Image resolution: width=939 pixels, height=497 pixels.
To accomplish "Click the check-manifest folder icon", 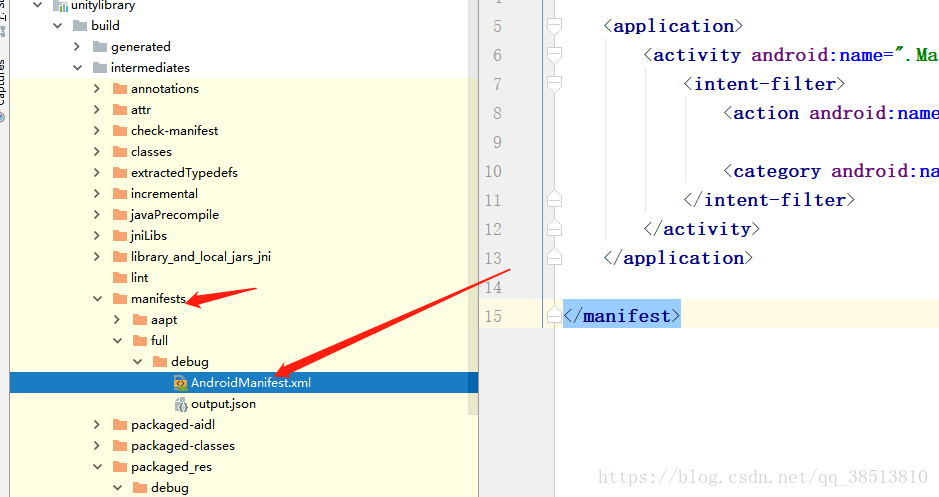I will pos(120,131).
